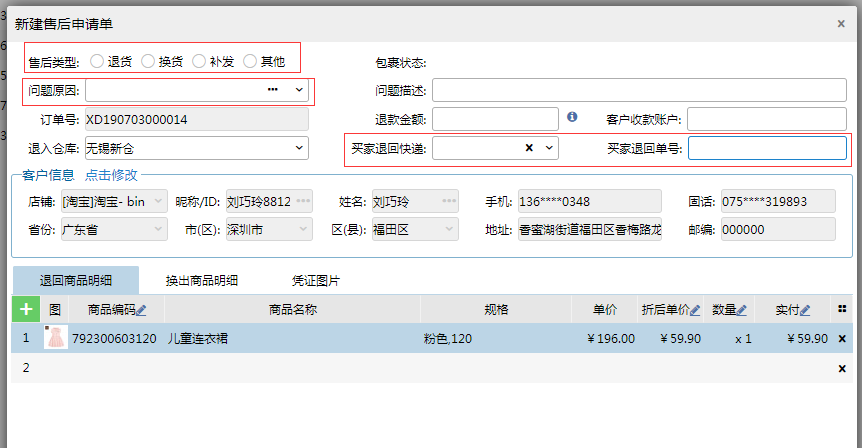Click the edit pencil beside 实付

805,310
